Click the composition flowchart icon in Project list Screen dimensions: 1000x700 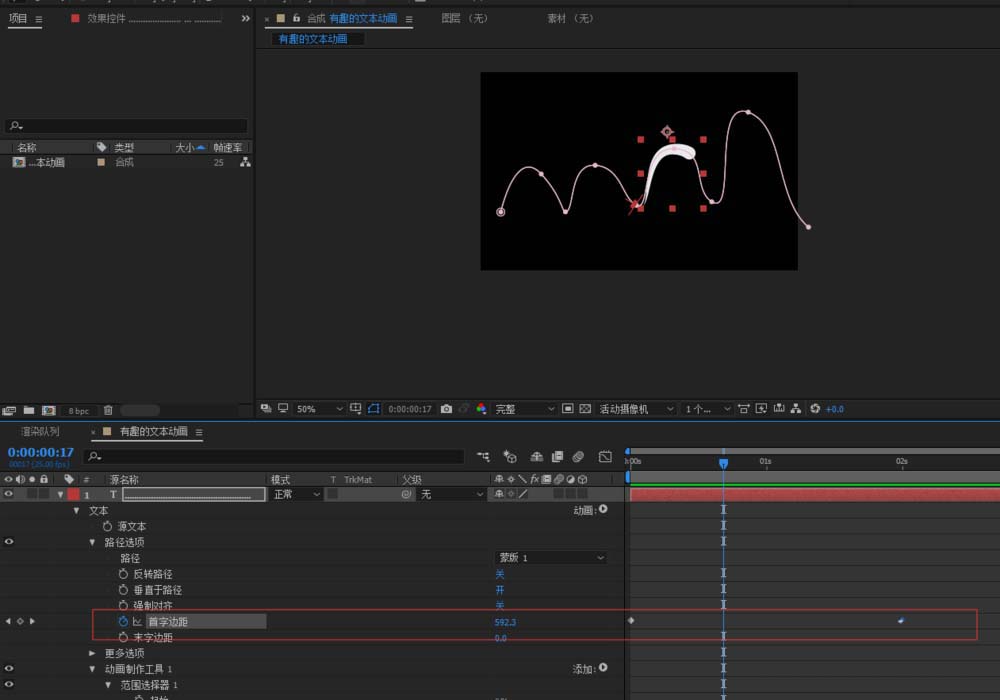tap(245, 162)
